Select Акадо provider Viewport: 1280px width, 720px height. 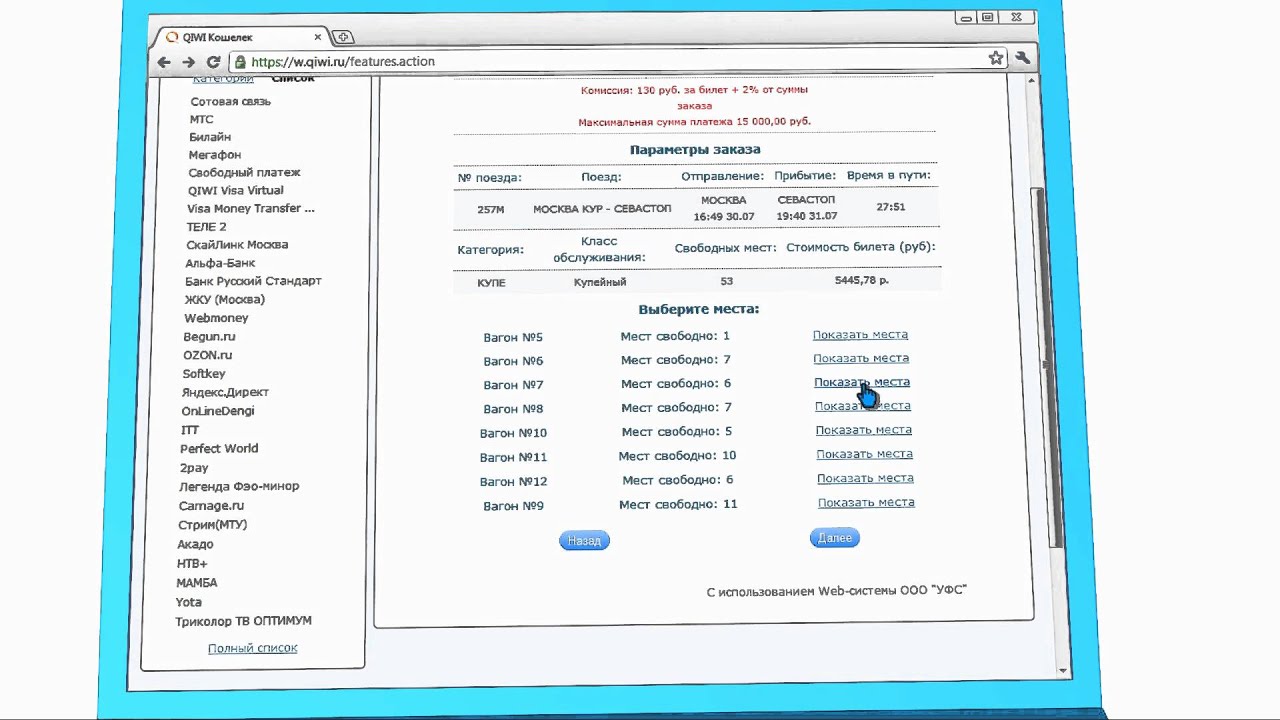click(196, 544)
